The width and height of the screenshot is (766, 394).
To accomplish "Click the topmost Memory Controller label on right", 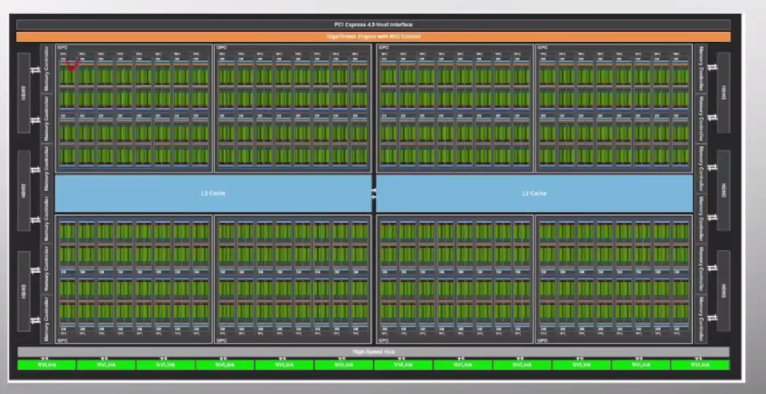I will tap(701, 68).
